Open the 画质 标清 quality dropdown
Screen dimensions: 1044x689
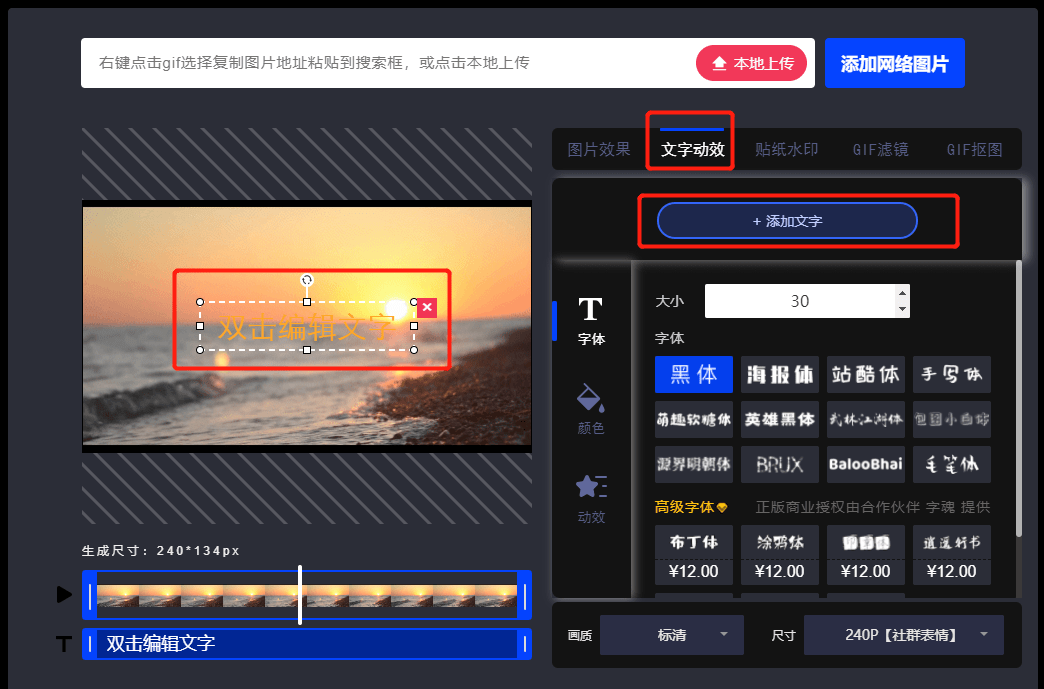tap(671, 635)
